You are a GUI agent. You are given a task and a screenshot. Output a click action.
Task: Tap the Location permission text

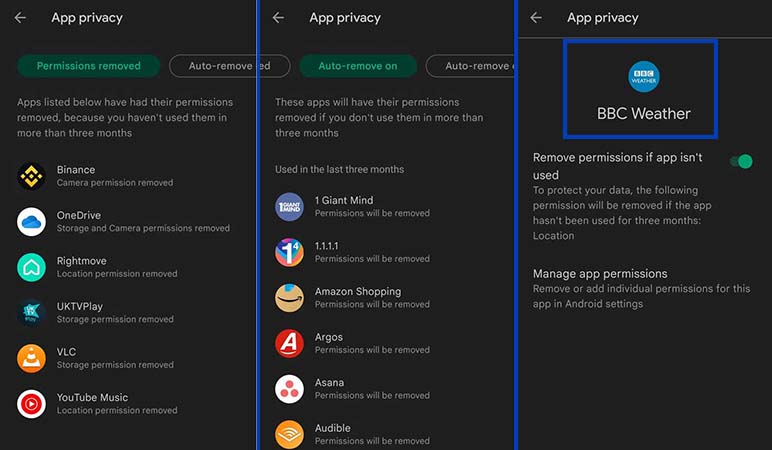[553, 236]
